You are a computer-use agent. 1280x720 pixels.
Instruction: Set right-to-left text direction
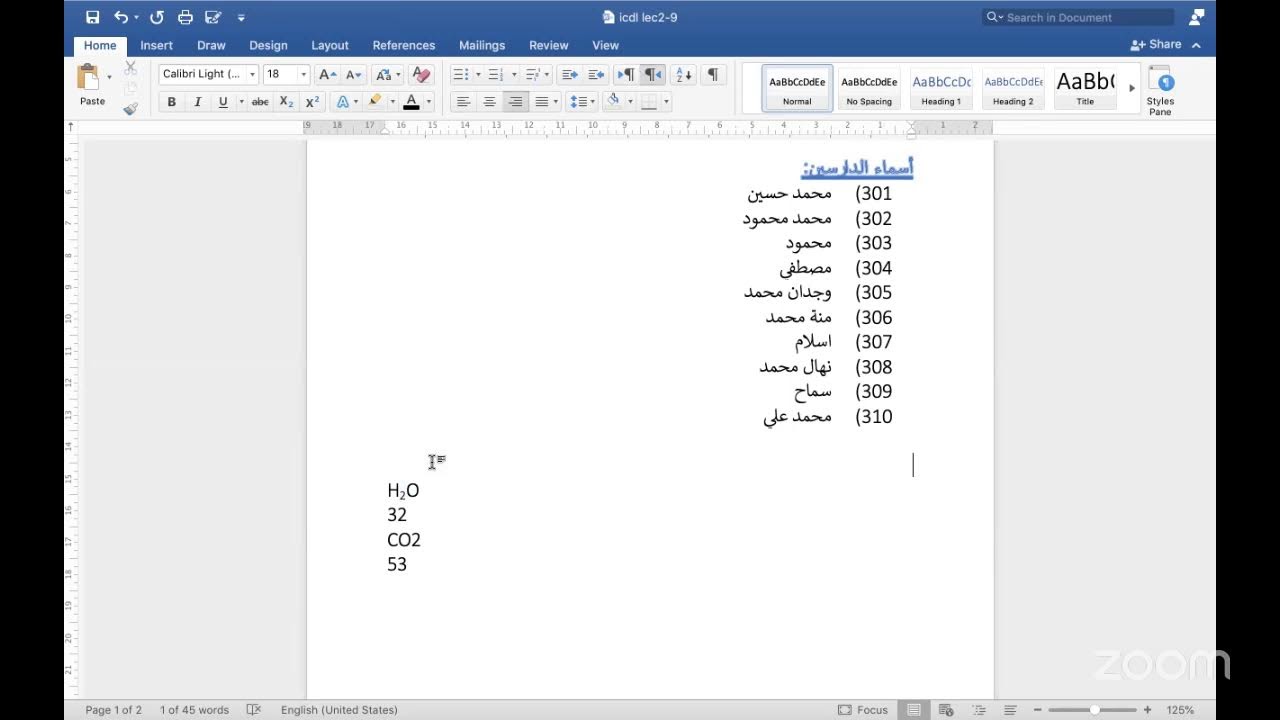coord(652,74)
